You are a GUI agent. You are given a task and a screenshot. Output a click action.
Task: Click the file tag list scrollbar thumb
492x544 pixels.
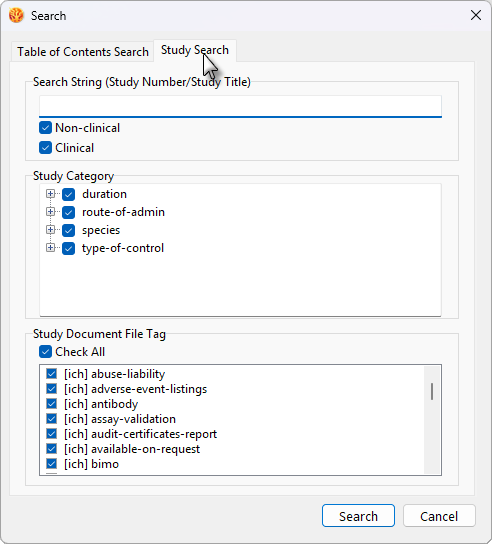pyautogui.click(x=432, y=391)
